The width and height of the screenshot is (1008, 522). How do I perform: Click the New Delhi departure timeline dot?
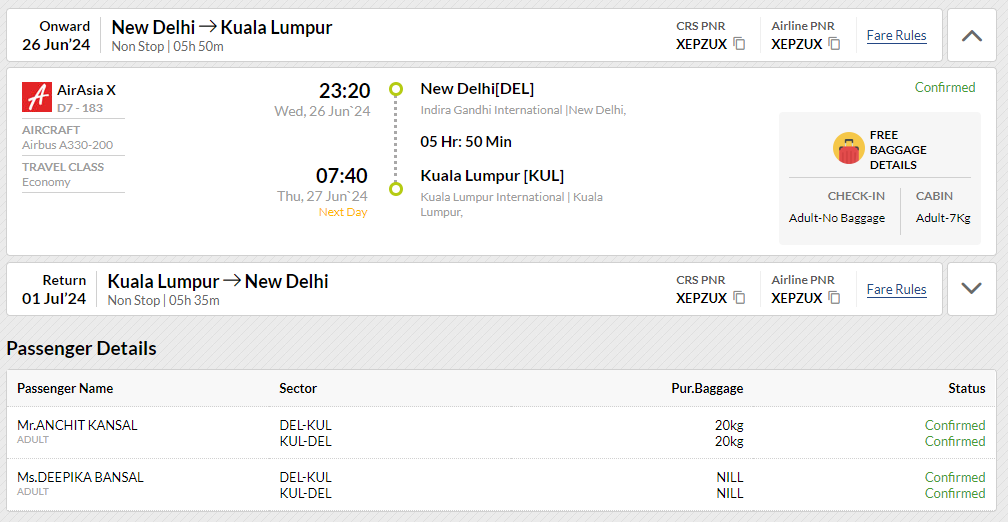point(396,89)
